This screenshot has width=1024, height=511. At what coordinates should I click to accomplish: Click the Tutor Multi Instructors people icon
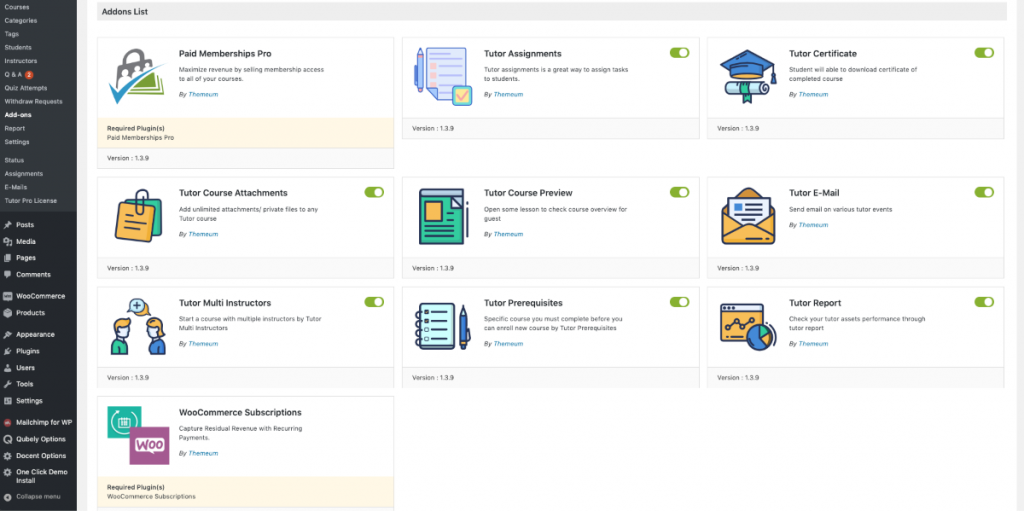click(138, 326)
